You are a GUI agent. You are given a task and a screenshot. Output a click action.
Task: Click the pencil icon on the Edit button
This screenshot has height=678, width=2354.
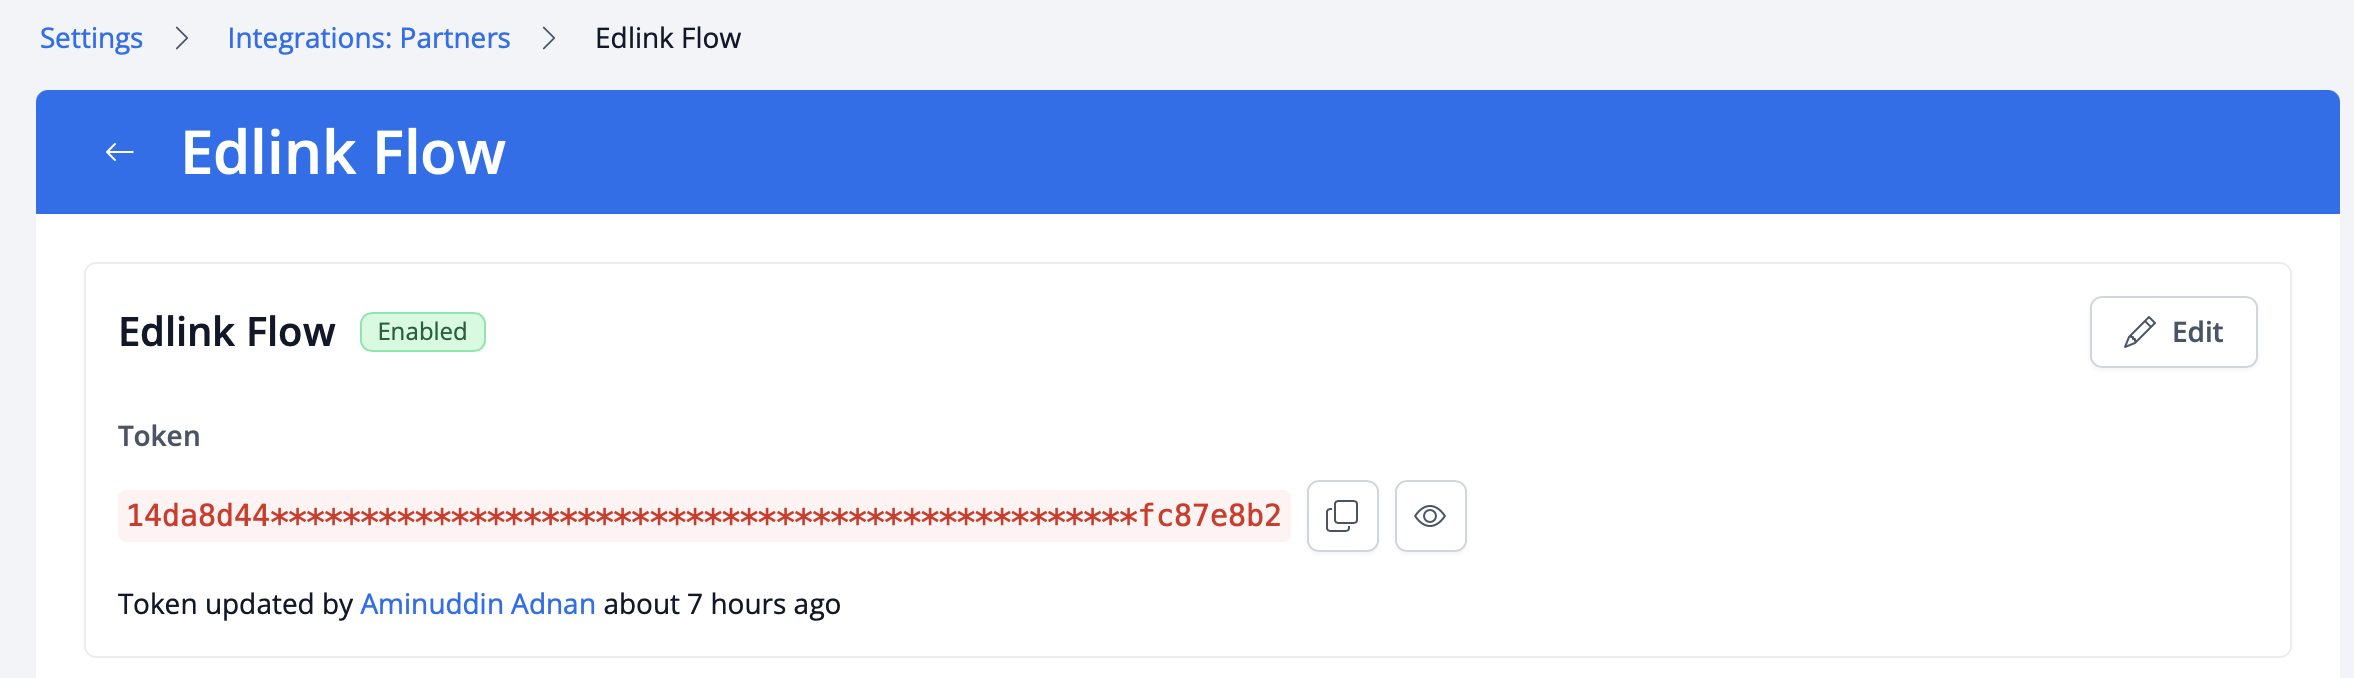[x=2139, y=332]
